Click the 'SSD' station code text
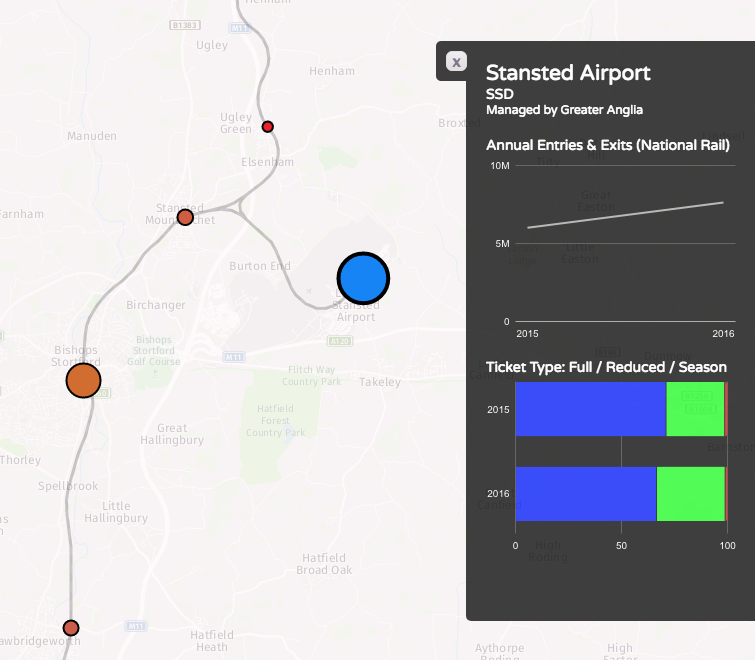The image size is (755, 660). coord(499,94)
